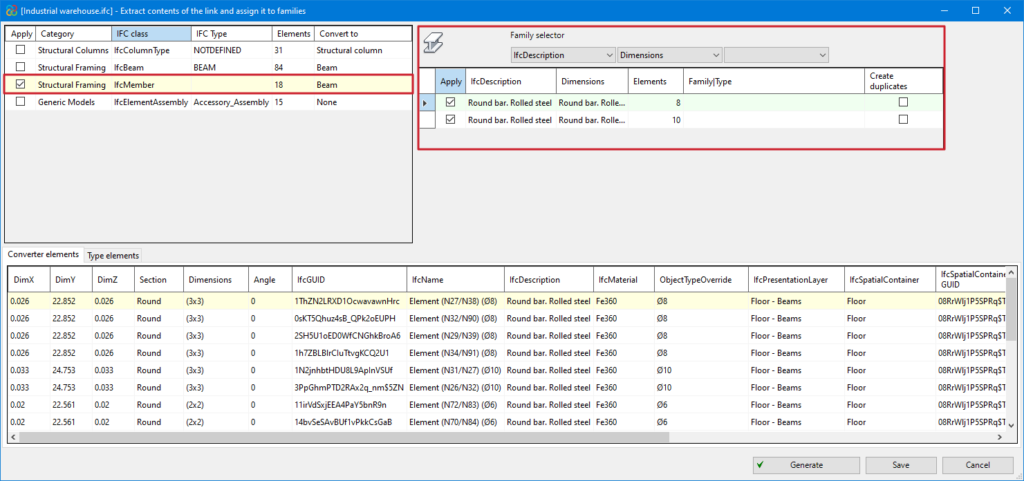Image resolution: width=1024 pixels, height=481 pixels.
Task: Open Family|Type cell for 8-element row
Action: [x=773, y=102]
